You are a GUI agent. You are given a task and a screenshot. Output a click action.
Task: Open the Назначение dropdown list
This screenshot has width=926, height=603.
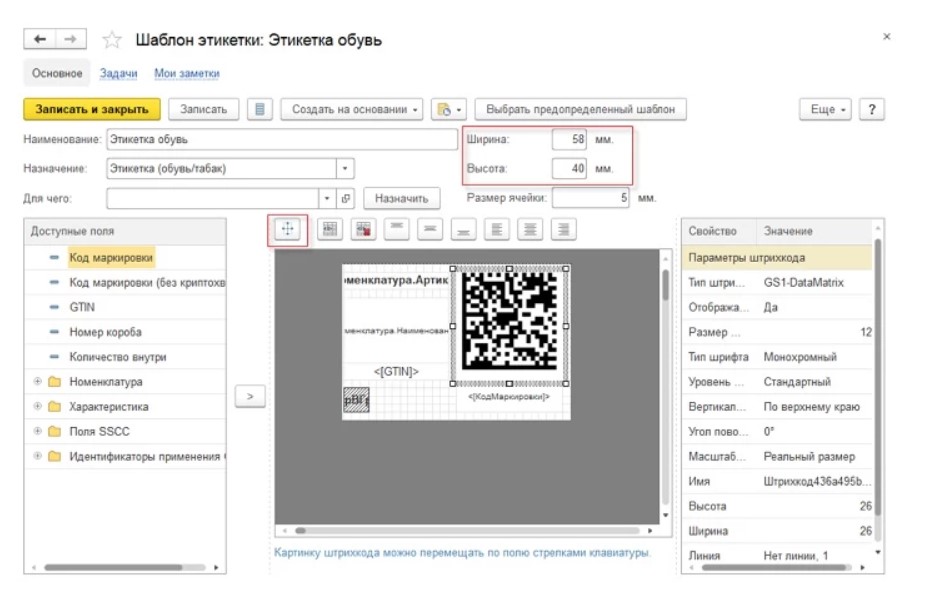pyautogui.click(x=345, y=169)
